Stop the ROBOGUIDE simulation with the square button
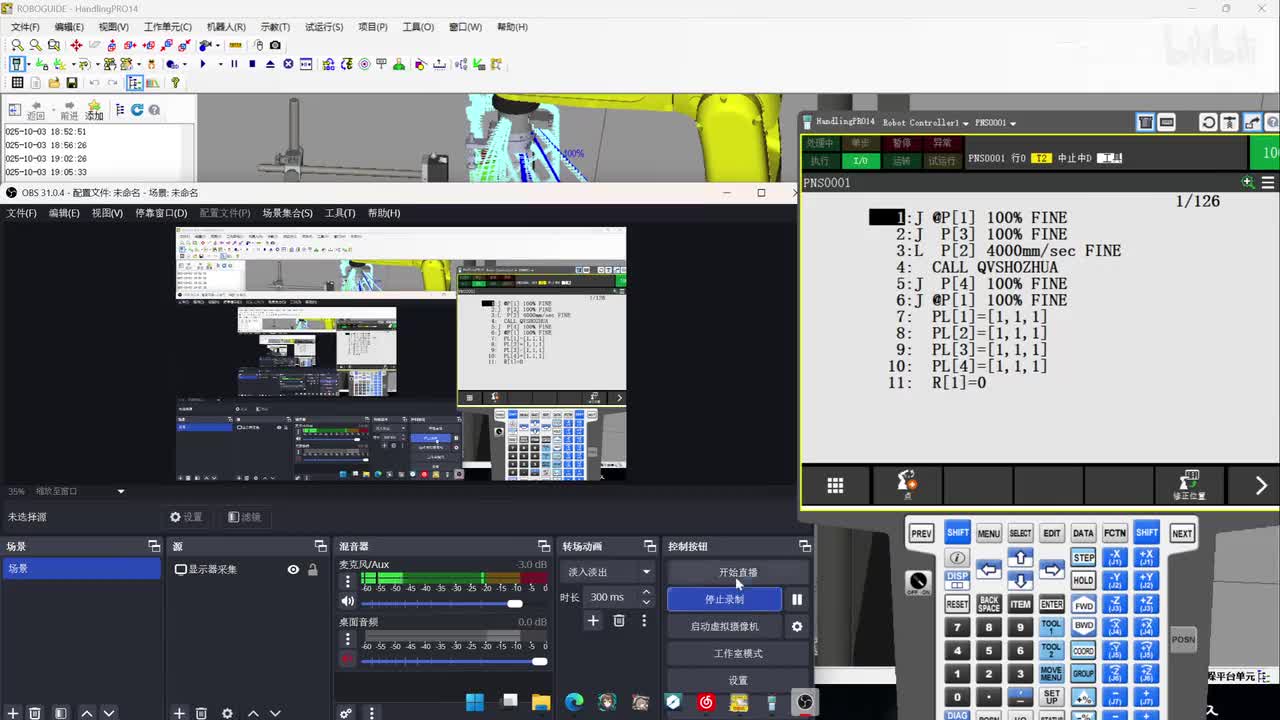1280x720 pixels. pos(252,64)
